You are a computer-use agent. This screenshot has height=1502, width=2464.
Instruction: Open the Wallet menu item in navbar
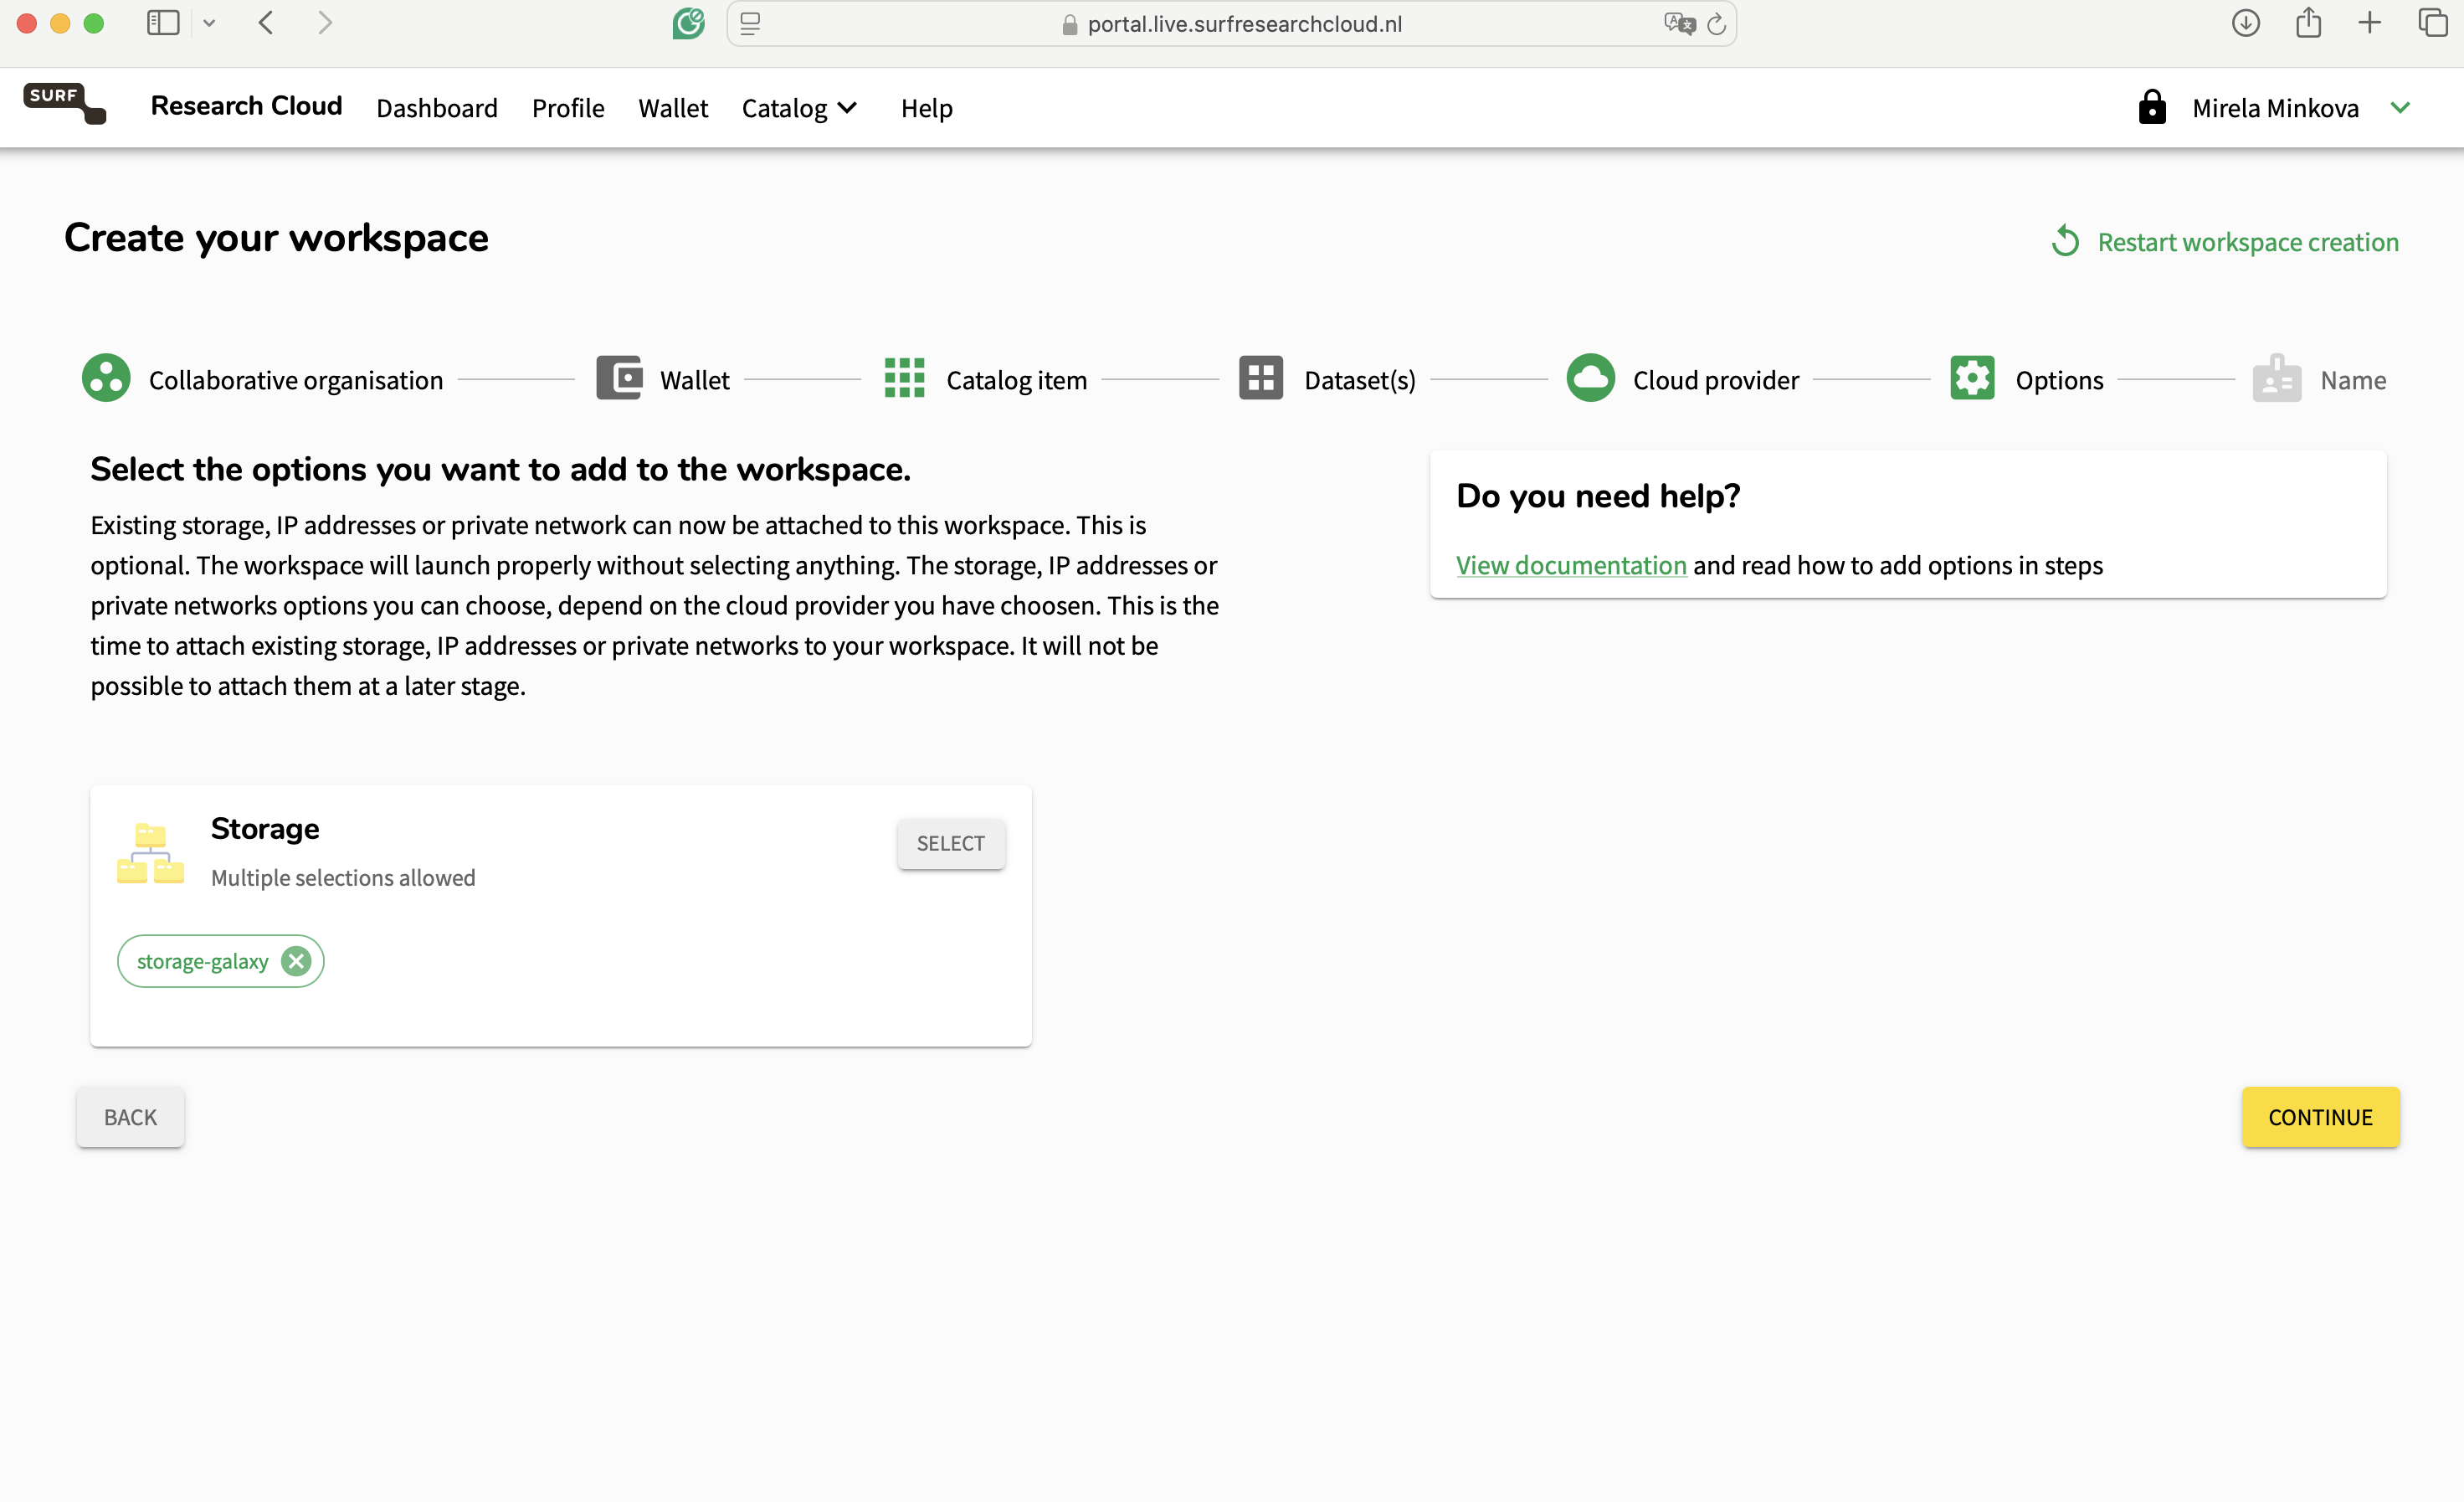[x=673, y=108]
